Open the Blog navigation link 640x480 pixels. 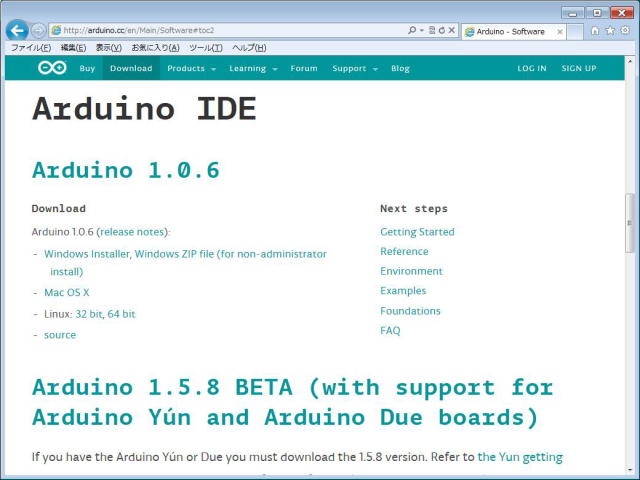point(400,68)
